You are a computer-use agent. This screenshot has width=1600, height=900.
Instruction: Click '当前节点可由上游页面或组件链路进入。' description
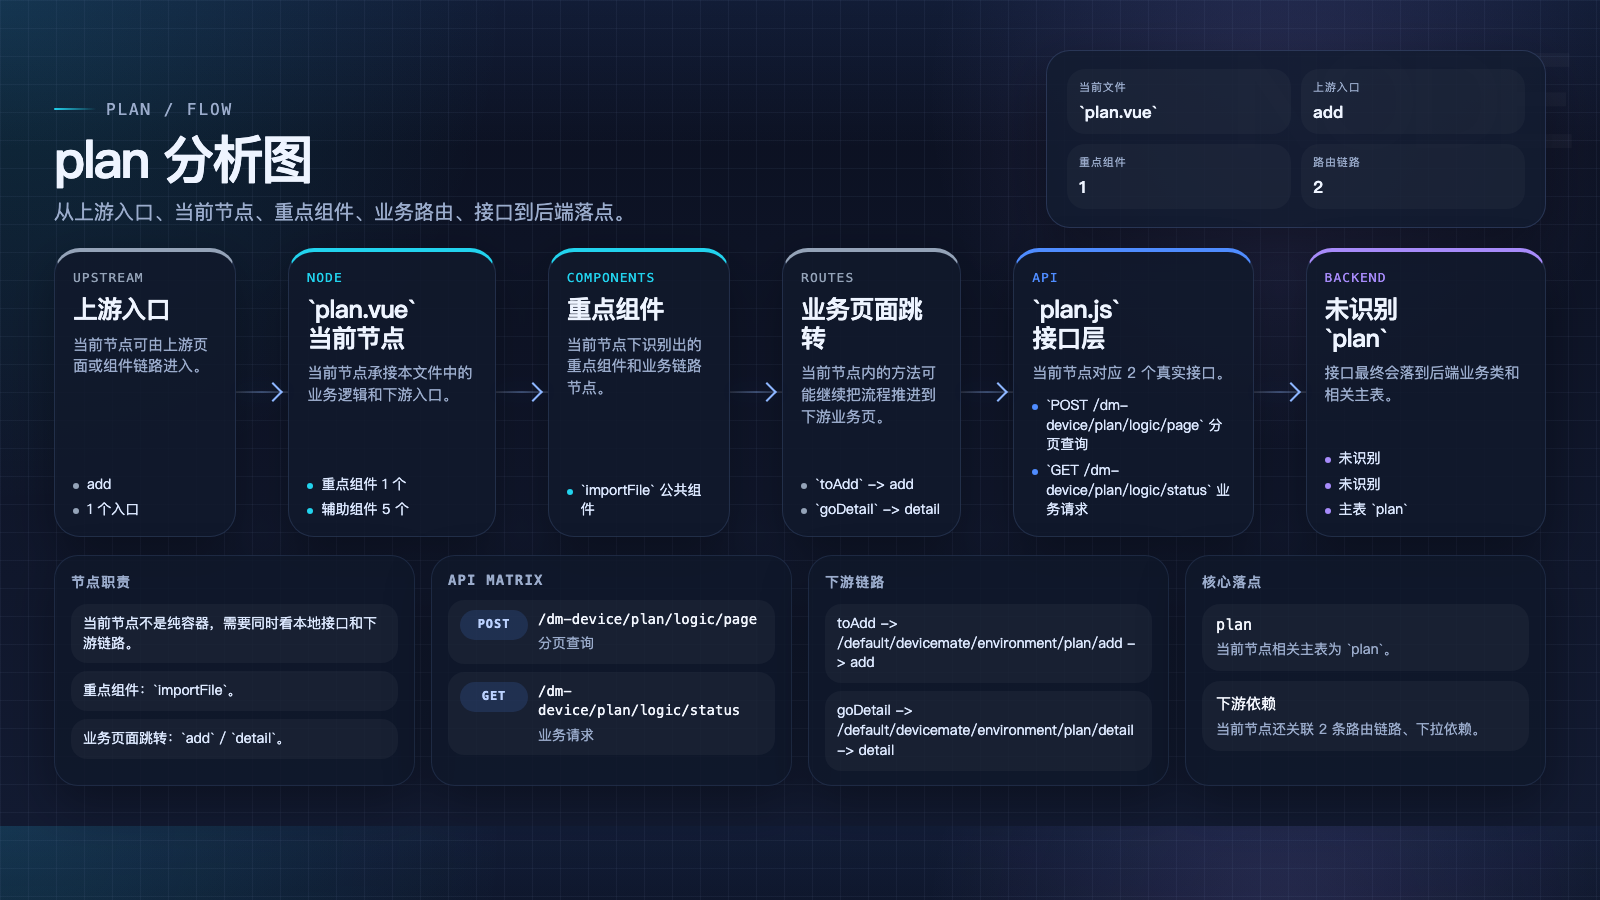(x=140, y=355)
